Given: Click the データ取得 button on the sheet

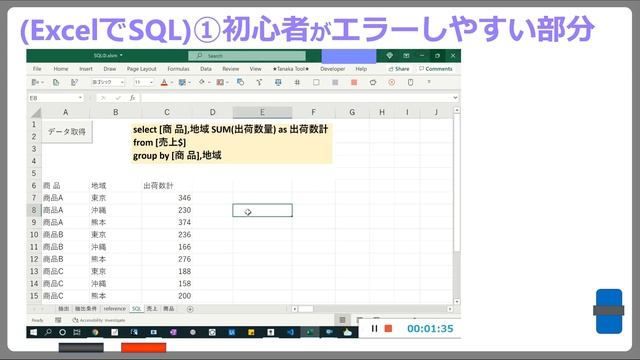Looking at the screenshot, I should 67,131.
